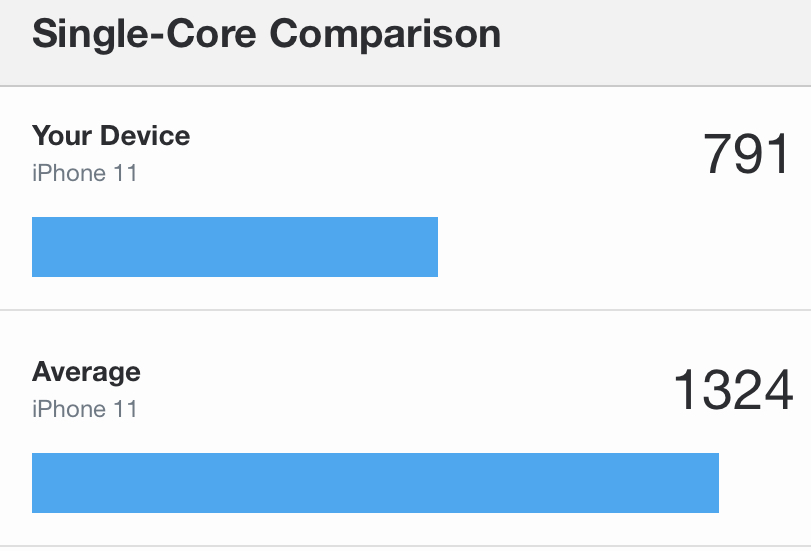Click the word Device in Your Device

tap(145, 136)
